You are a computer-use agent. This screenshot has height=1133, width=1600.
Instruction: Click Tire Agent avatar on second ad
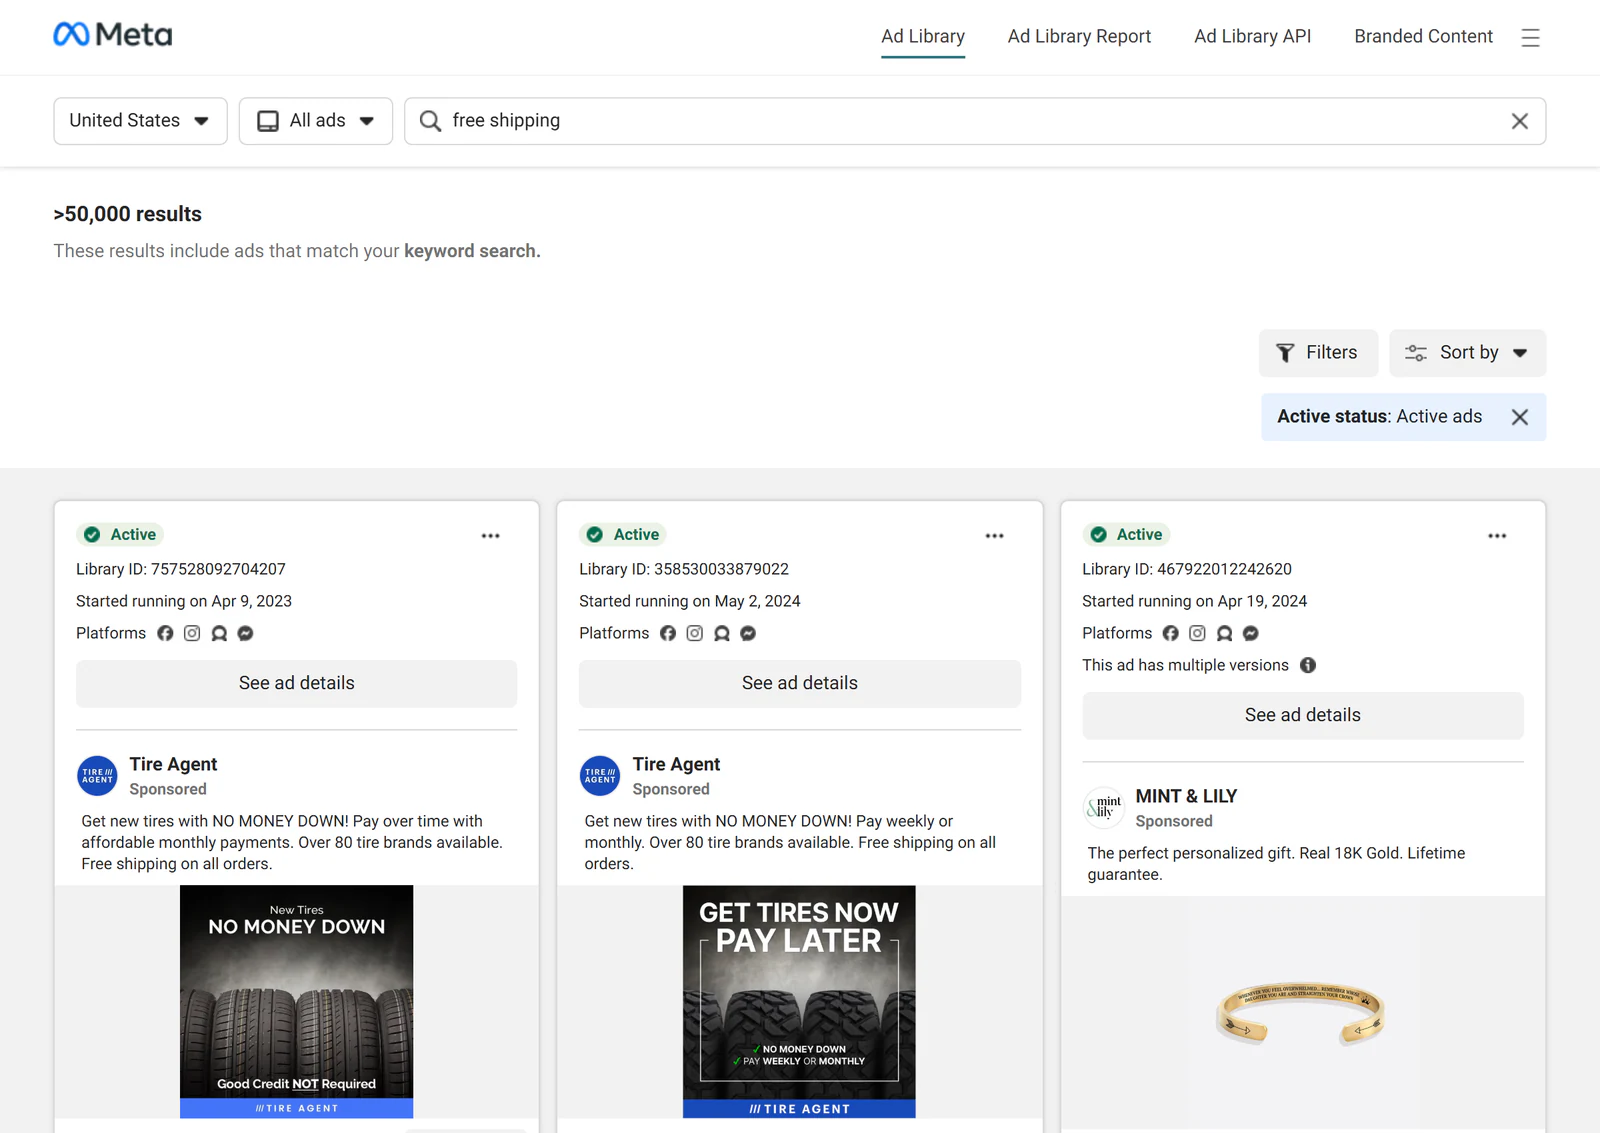click(x=600, y=776)
